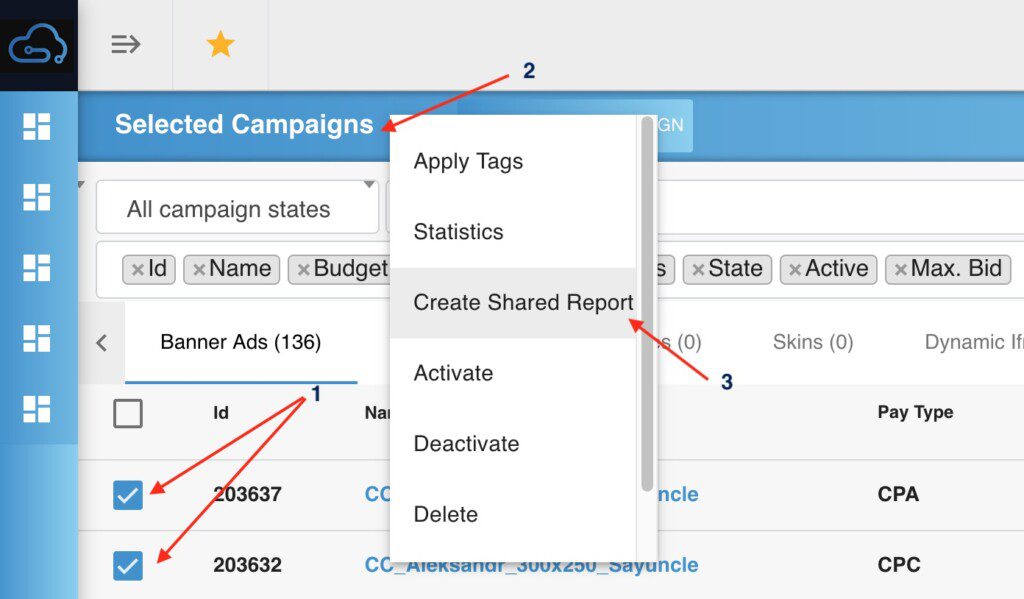Uncheck the campaign 203632 checkbox
The width and height of the screenshot is (1024, 599).
[x=128, y=565]
